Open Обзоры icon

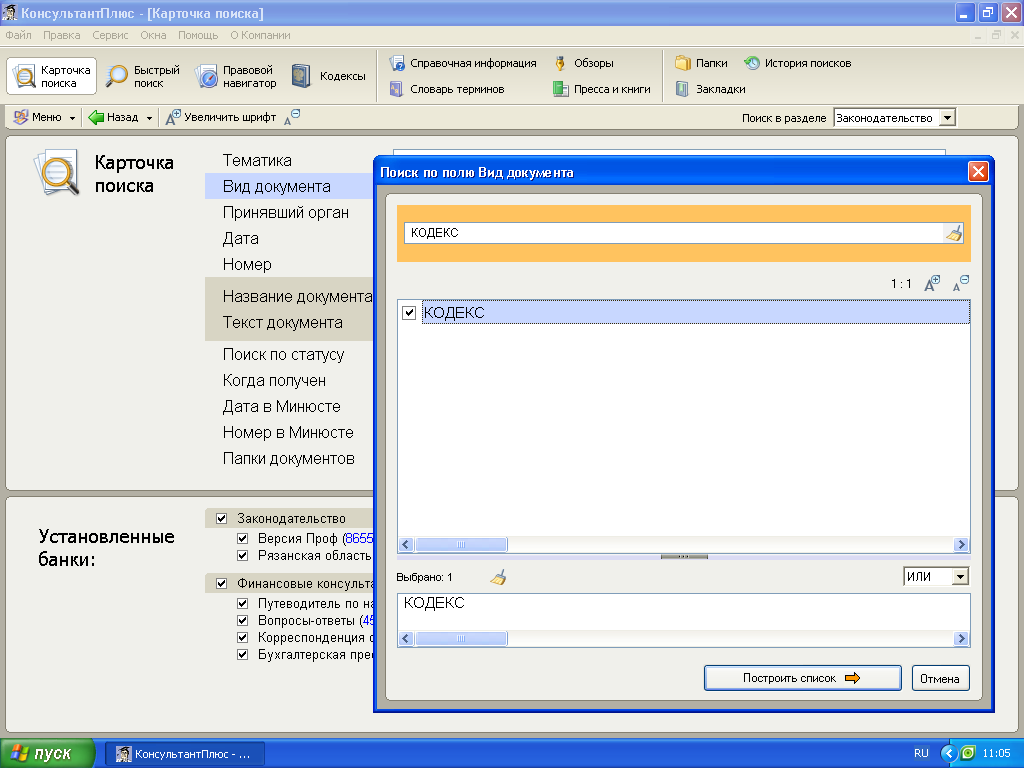[x=560, y=63]
